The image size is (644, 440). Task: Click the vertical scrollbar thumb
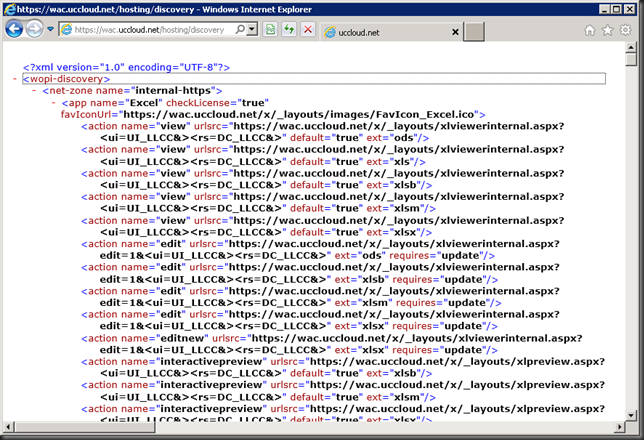631,60
